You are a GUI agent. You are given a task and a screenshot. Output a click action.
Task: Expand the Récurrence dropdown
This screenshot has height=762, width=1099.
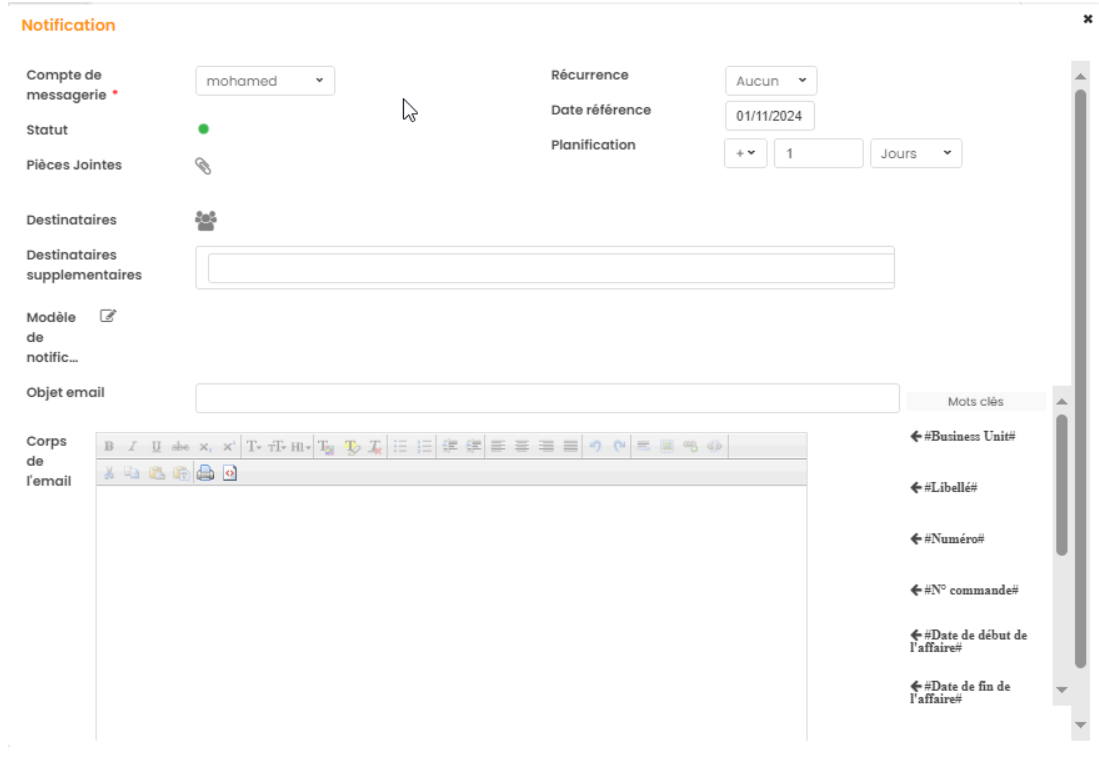click(x=770, y=81)
